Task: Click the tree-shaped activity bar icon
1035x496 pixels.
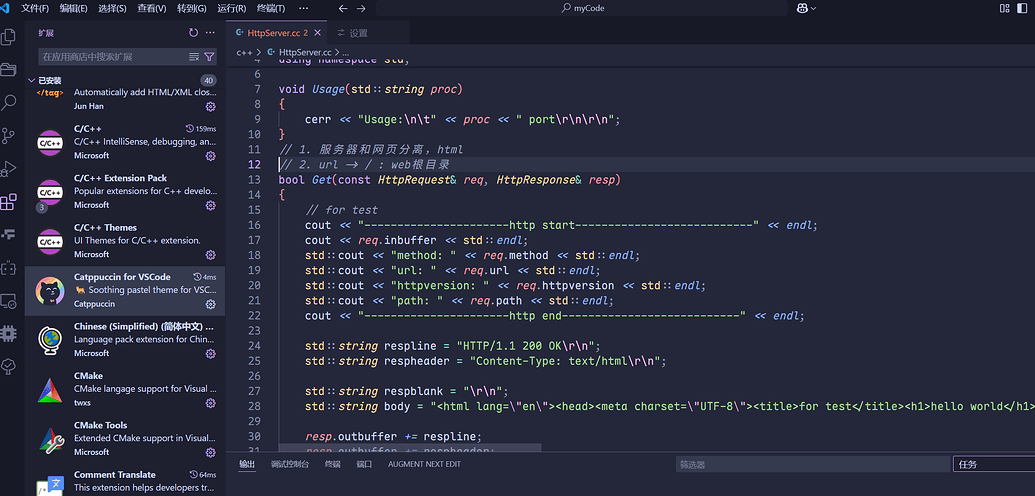Action: pos(9,366)
